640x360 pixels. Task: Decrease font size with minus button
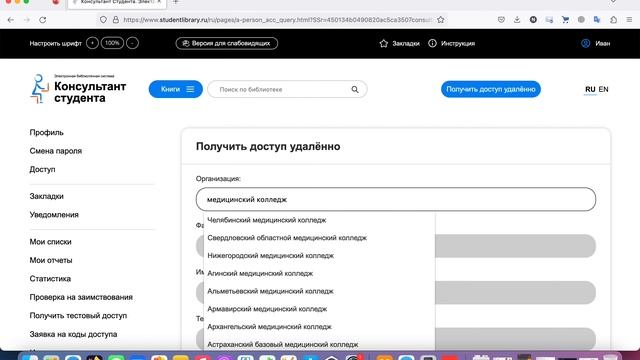click(x=132, y=43)
